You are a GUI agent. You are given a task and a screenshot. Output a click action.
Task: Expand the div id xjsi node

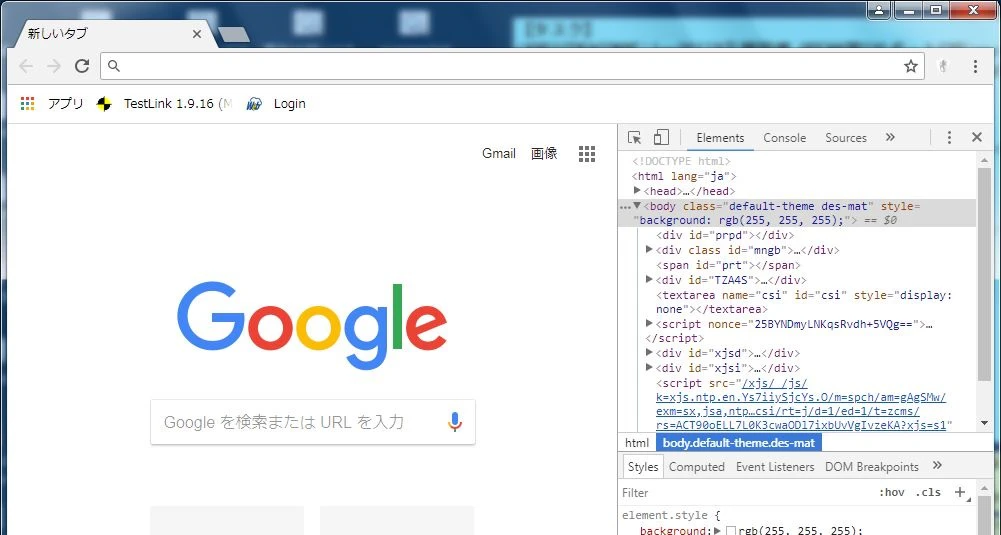coord(649,368)
